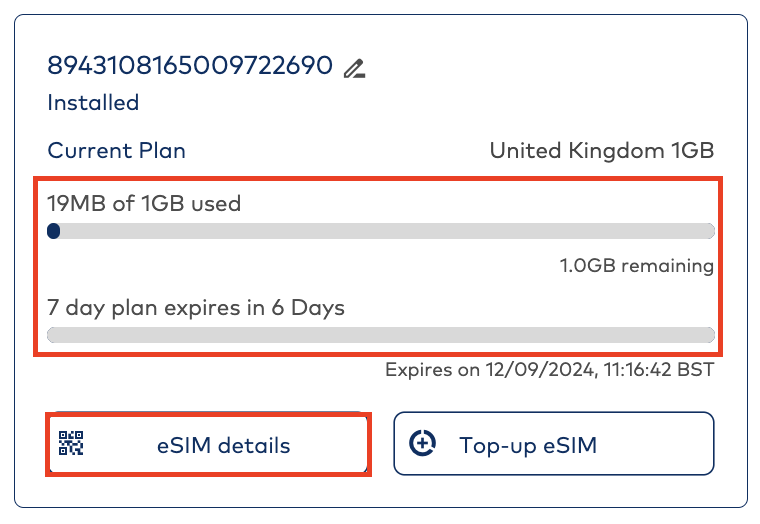Select the ICCID number 8943108165009722690
Screen dimensions: 760x524
click(x=190, y=66)
